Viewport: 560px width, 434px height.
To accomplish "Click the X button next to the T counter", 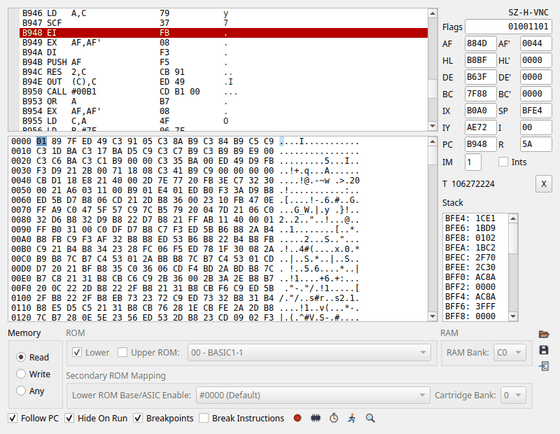I will click(x=544, y=184).
